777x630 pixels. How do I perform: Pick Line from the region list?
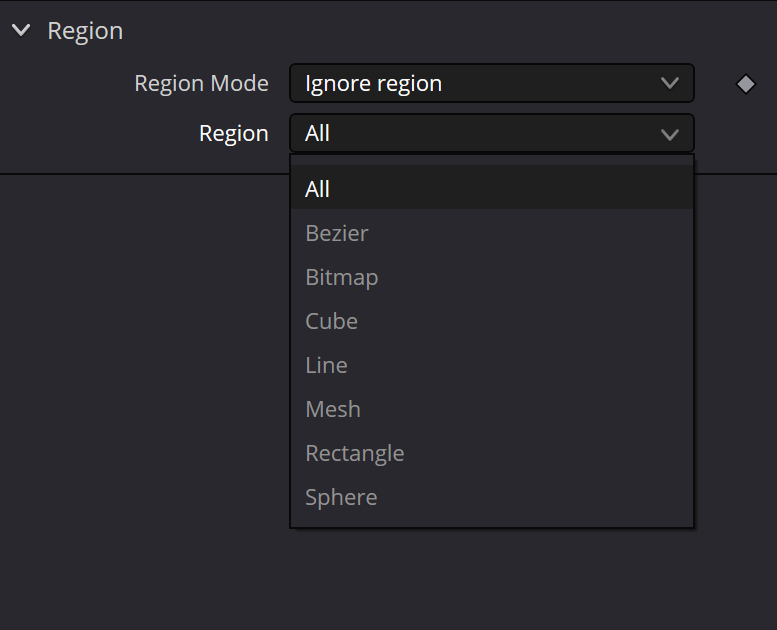[492, 365]
